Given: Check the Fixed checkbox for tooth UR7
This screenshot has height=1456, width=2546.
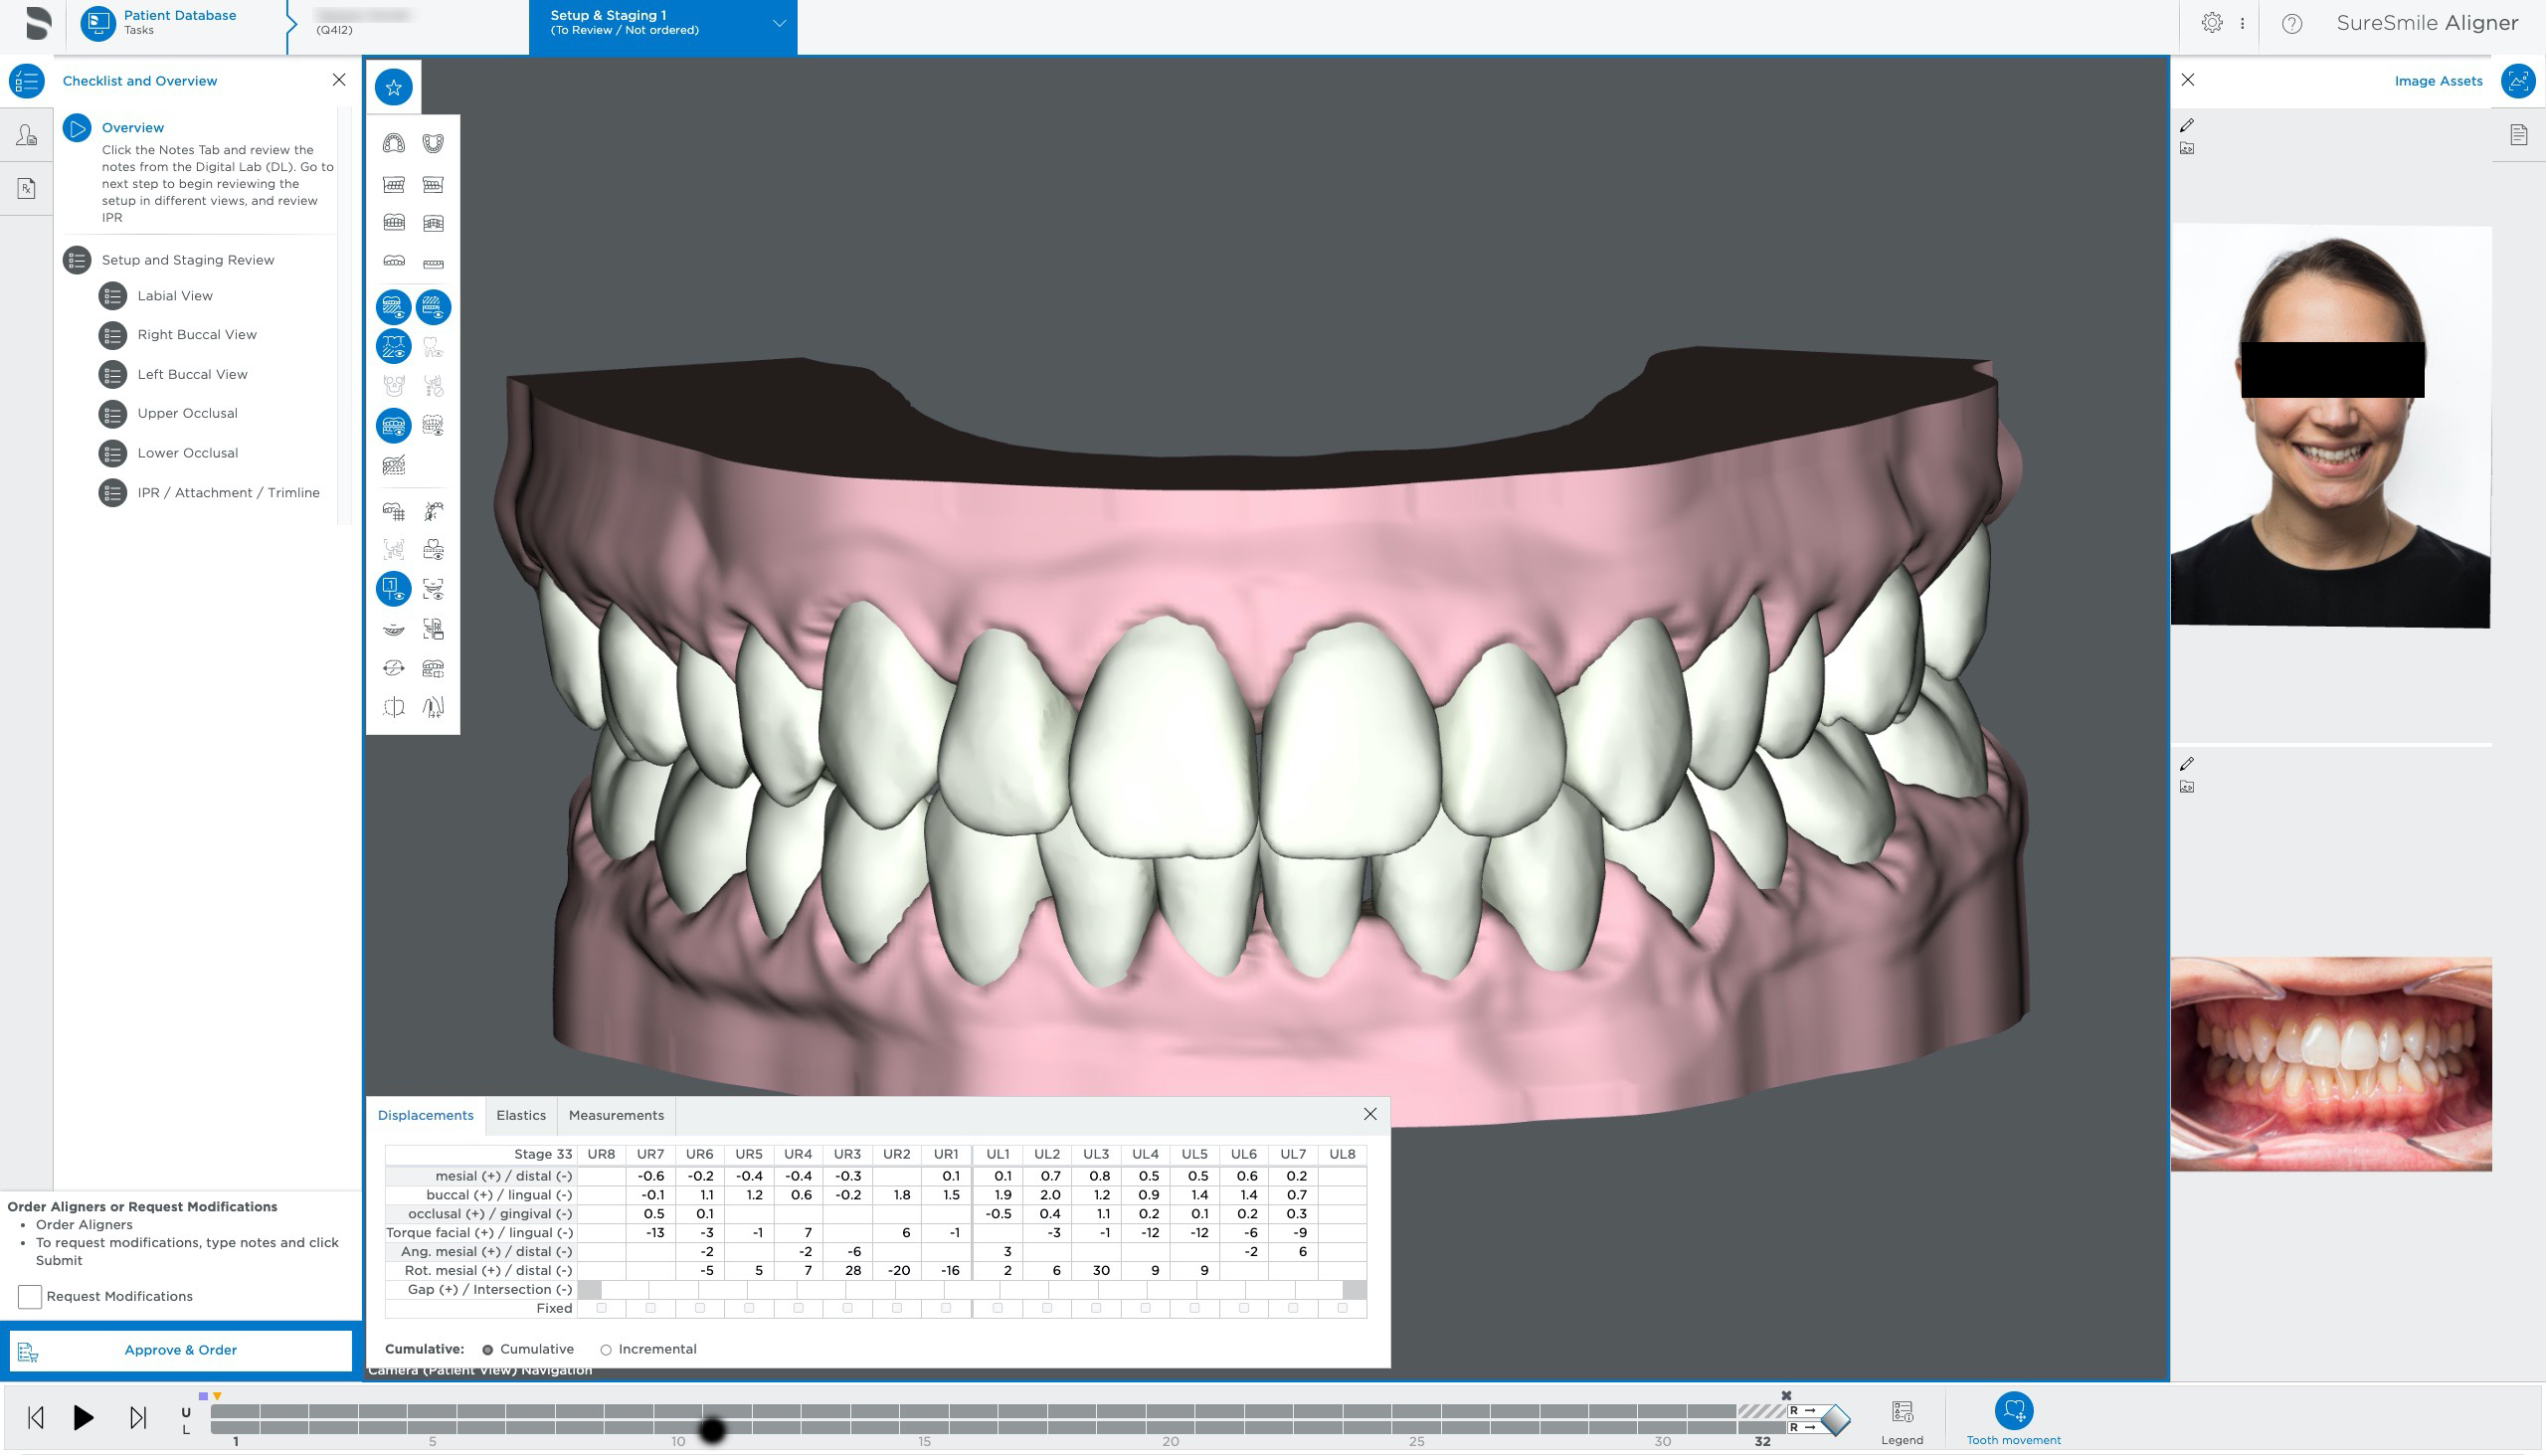Looking at the screenshot, I should (651, 1308).
